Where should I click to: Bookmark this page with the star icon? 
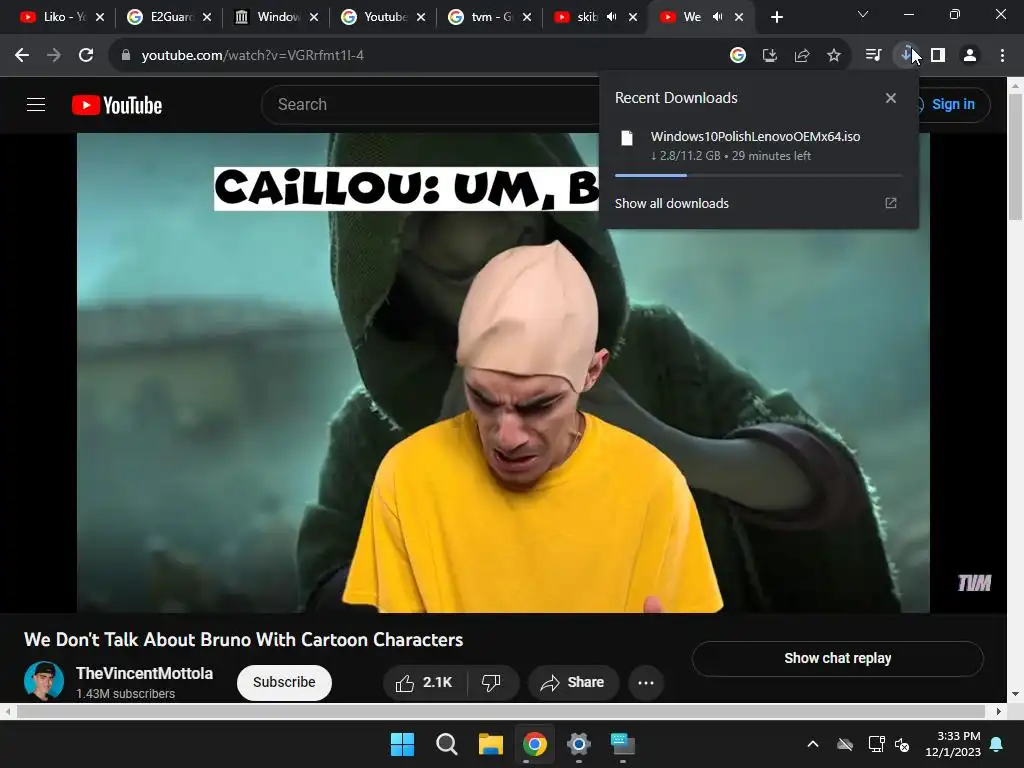[x=833, y=56]
